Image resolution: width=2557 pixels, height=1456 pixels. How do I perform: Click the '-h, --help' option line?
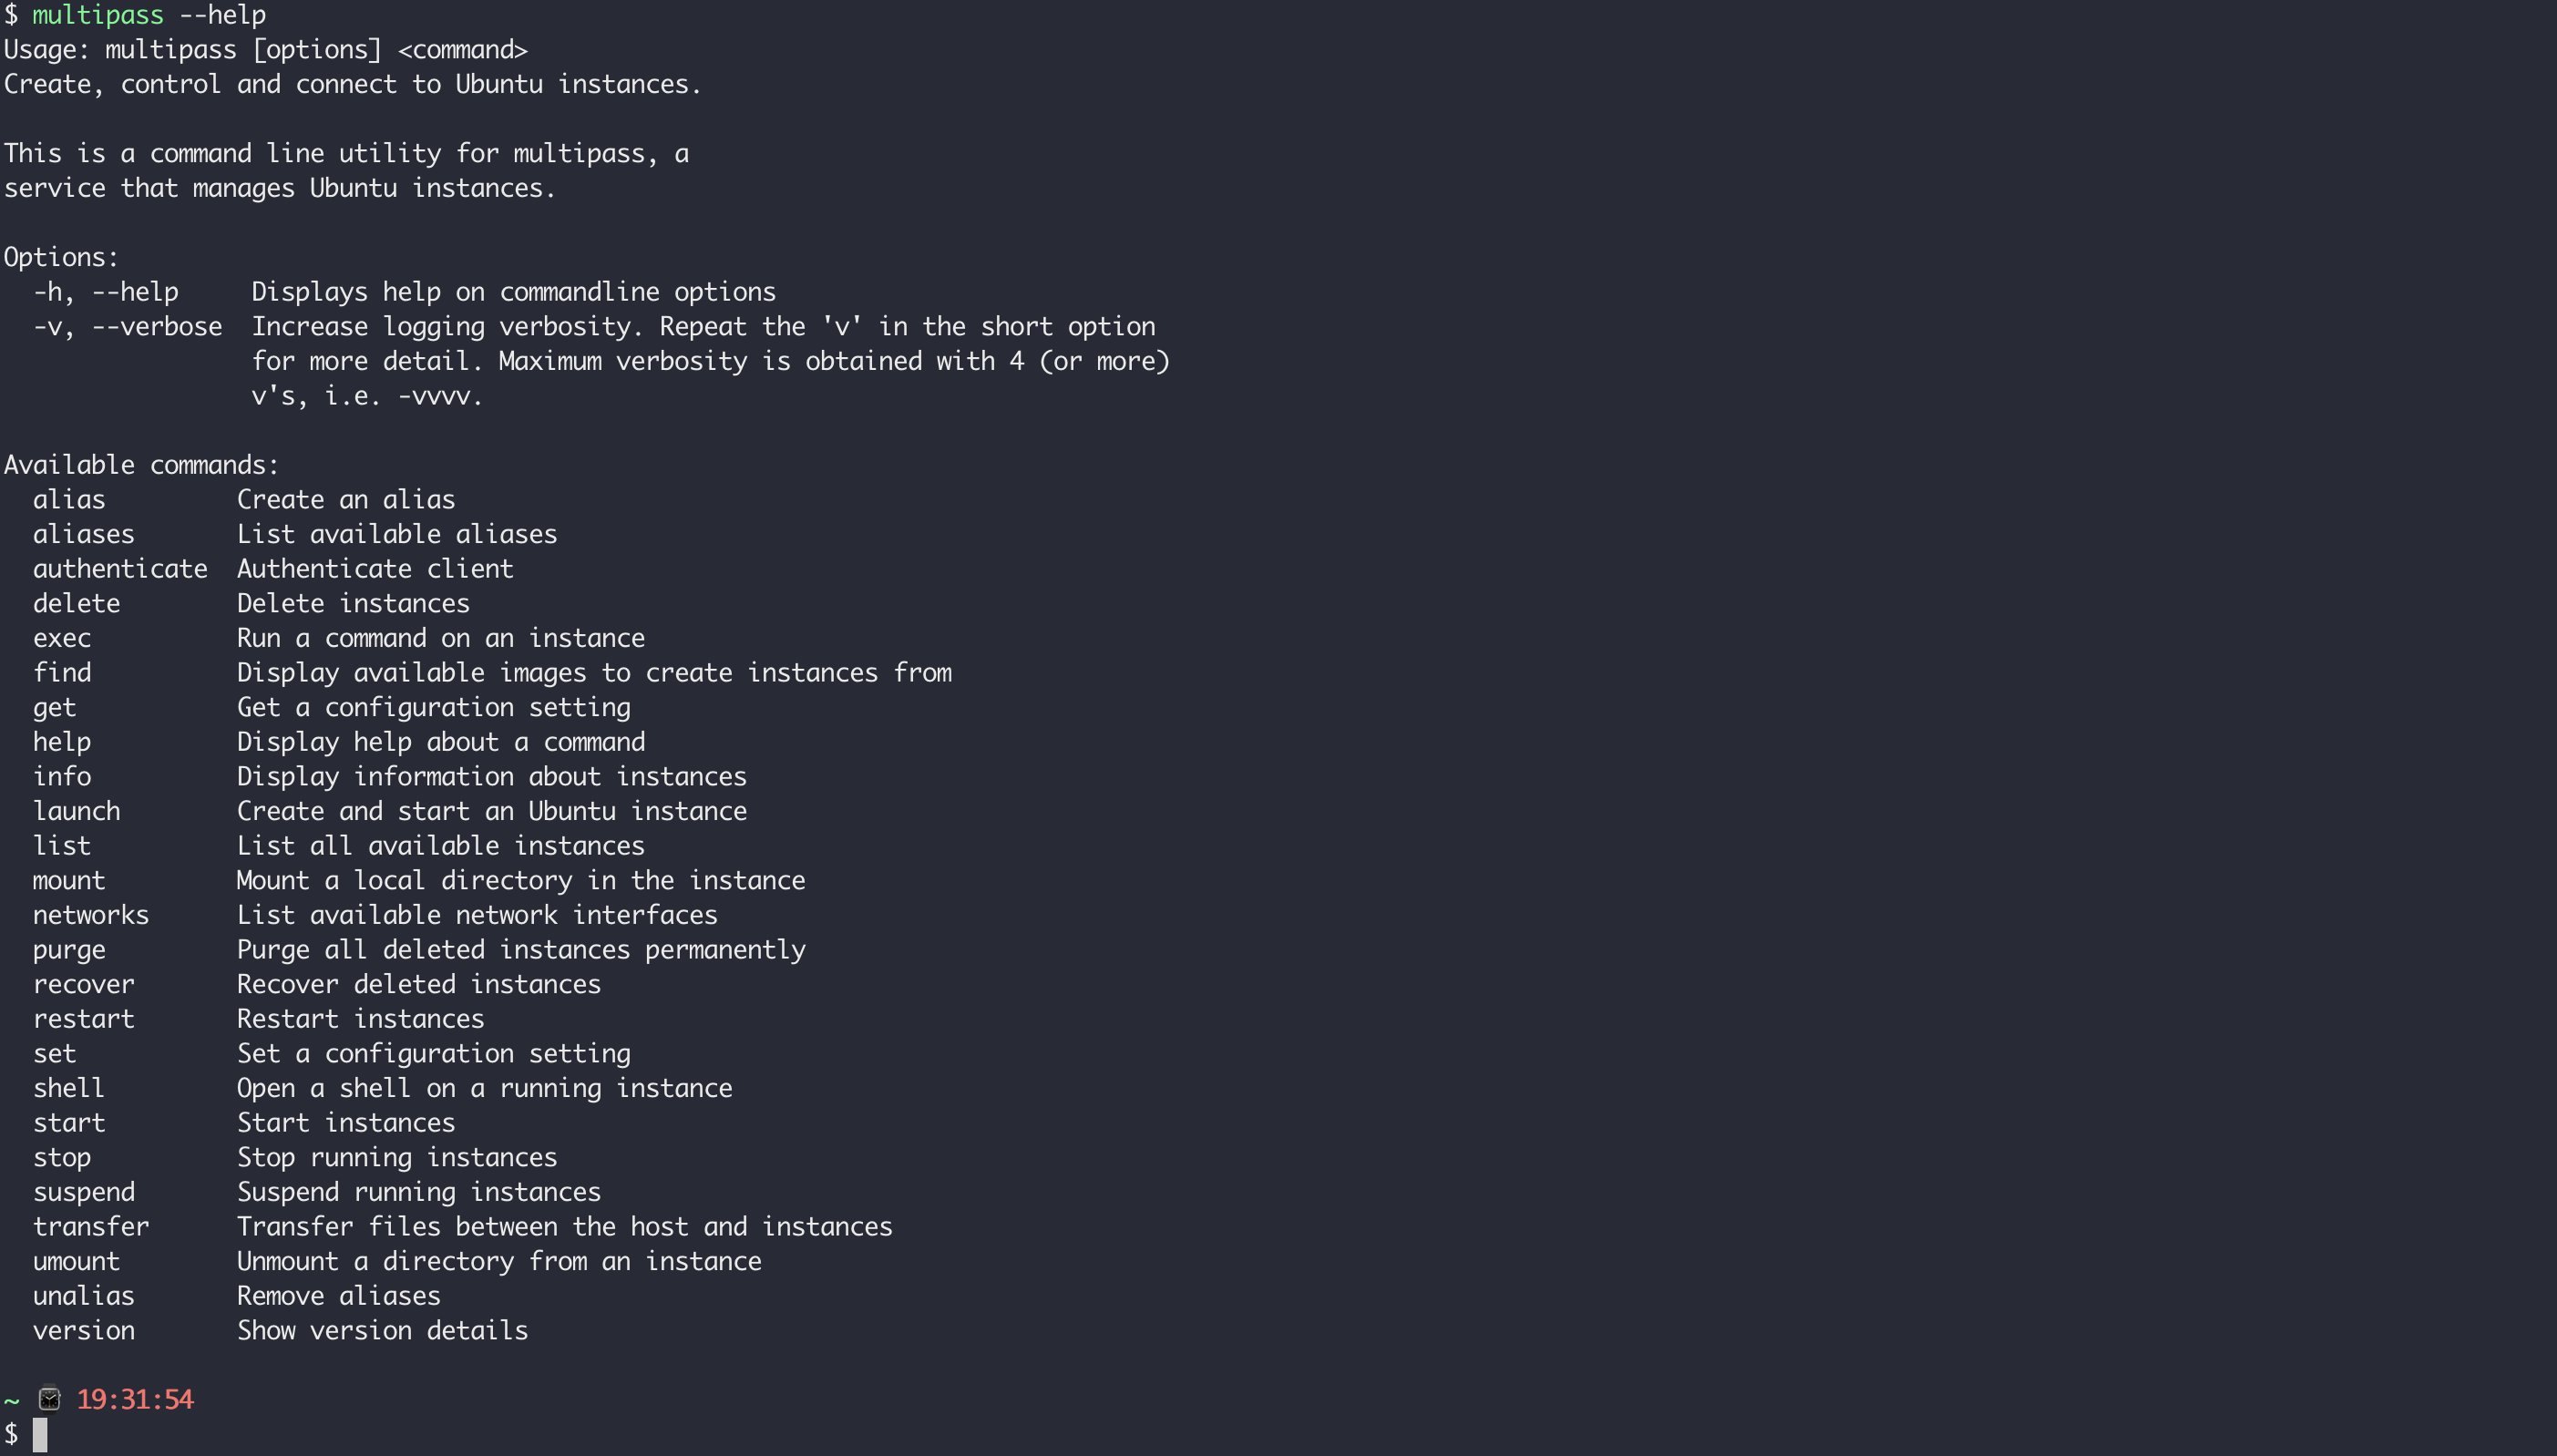(x=106, y=292)
